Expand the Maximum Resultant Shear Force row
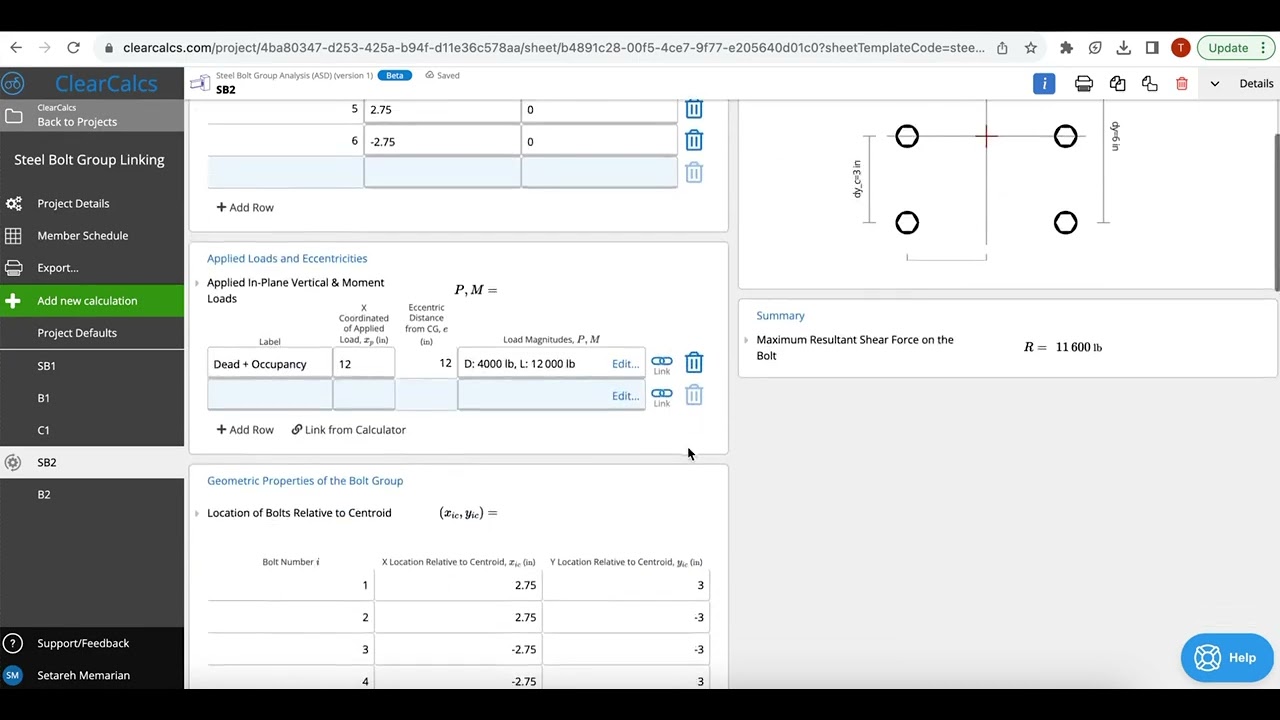 point(746,340)
